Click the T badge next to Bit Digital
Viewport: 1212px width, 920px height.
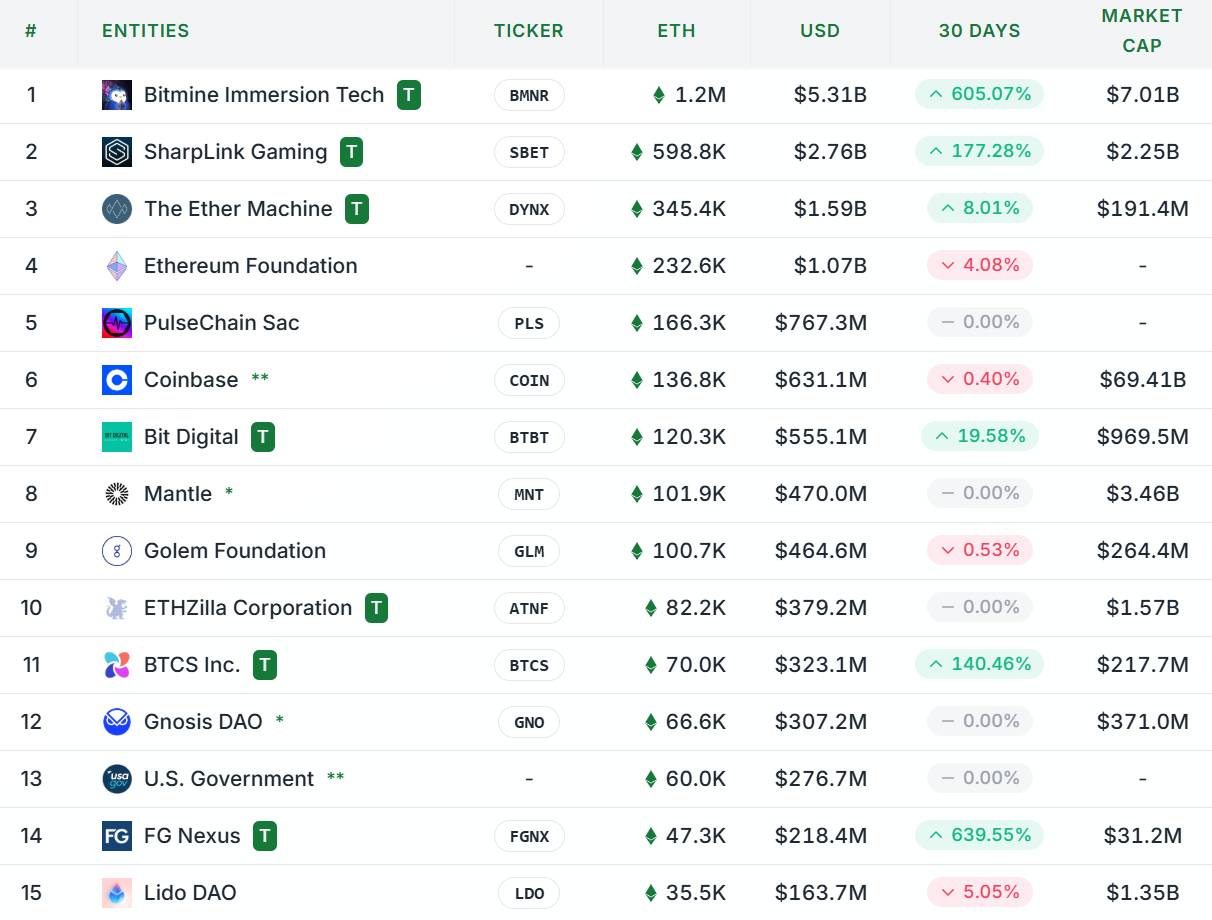pos(263,437)
